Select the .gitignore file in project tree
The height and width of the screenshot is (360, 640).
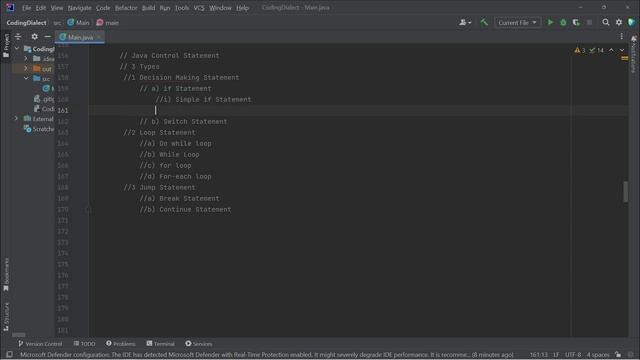44,99
